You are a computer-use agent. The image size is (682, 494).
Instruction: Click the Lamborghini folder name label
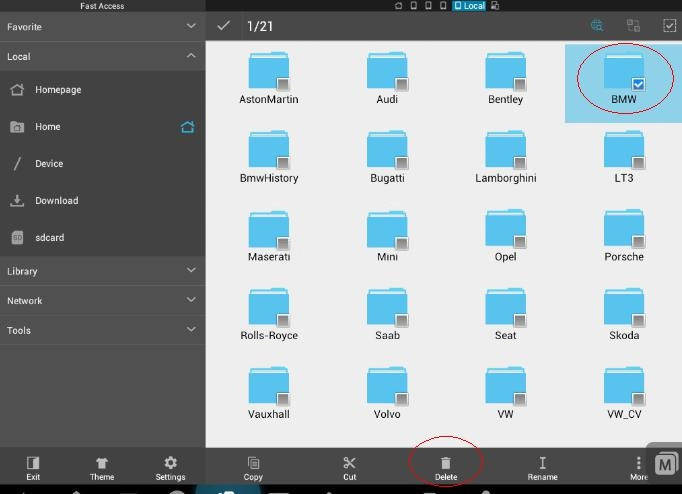[x=505, y=178]
